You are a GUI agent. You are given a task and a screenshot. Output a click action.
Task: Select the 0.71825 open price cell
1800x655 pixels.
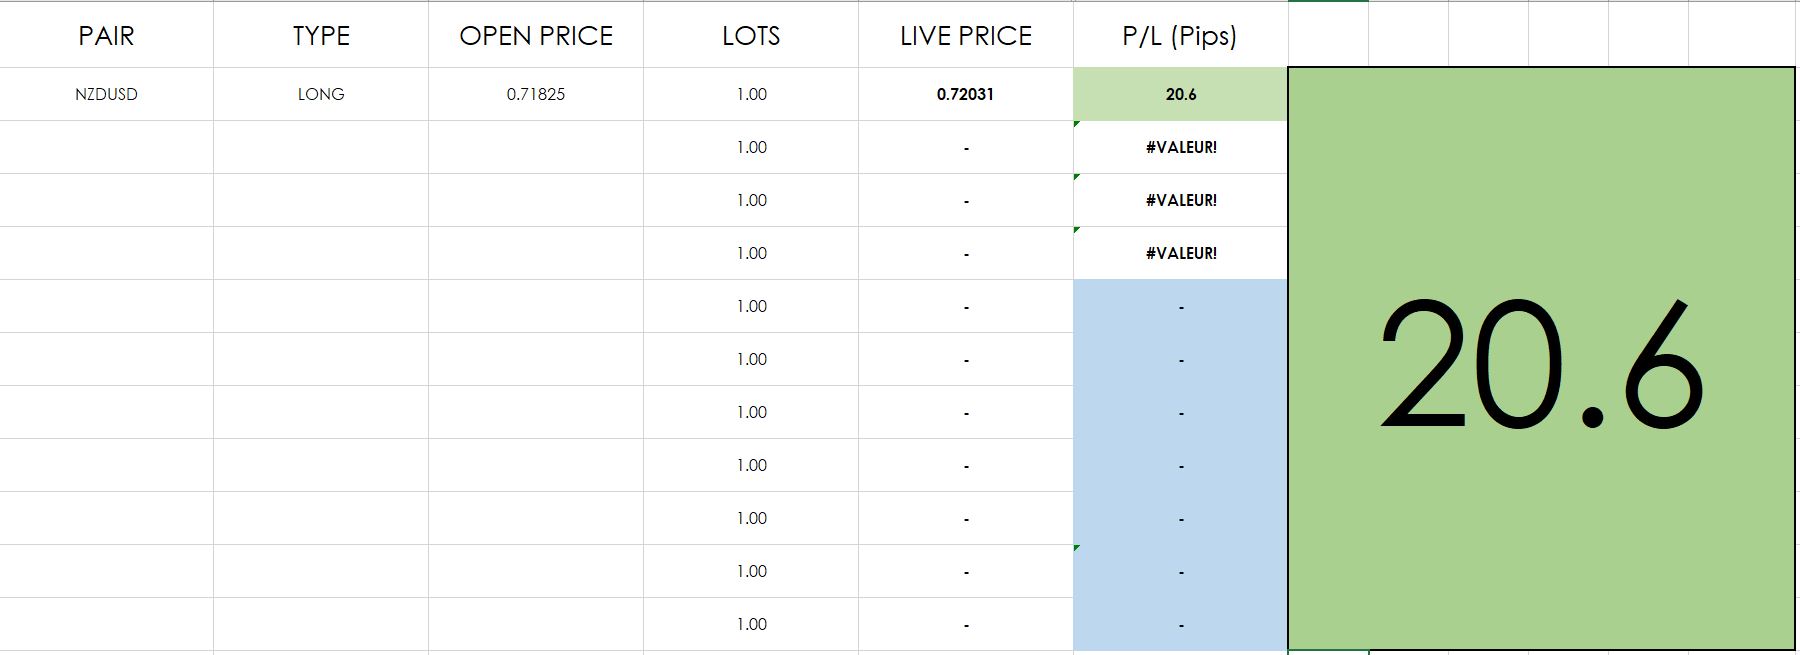click(536, 94)
